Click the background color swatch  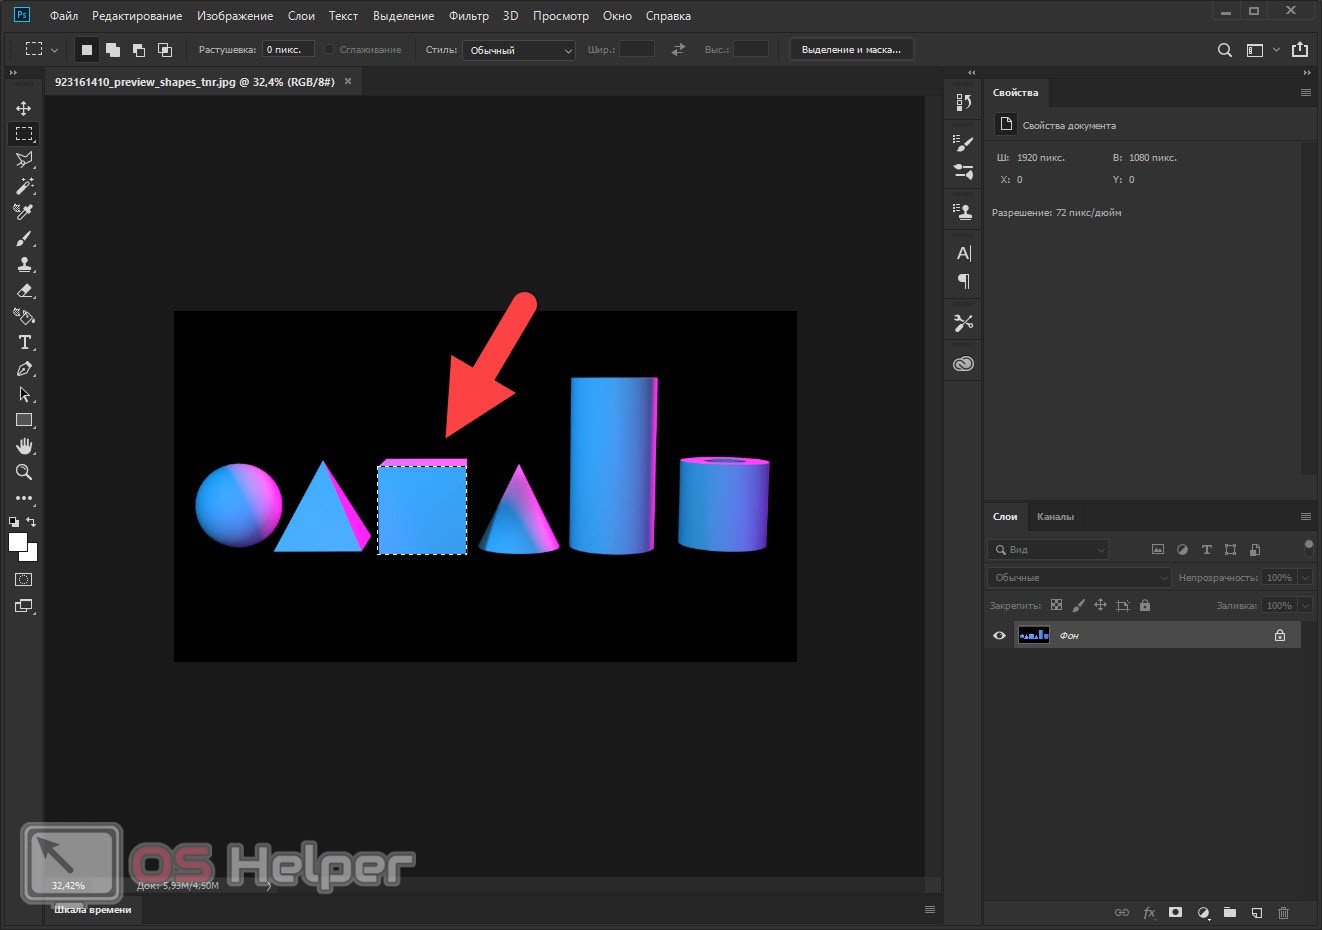(32, 555)
